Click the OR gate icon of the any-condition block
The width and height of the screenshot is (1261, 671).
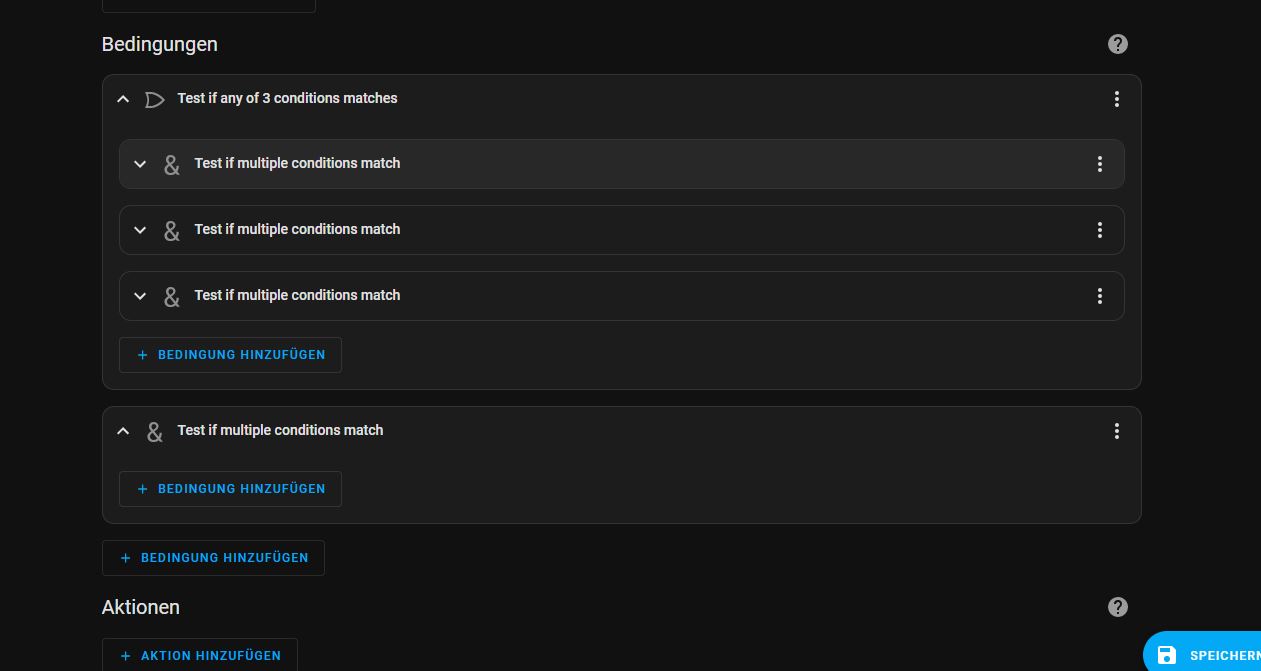(154, 99)
